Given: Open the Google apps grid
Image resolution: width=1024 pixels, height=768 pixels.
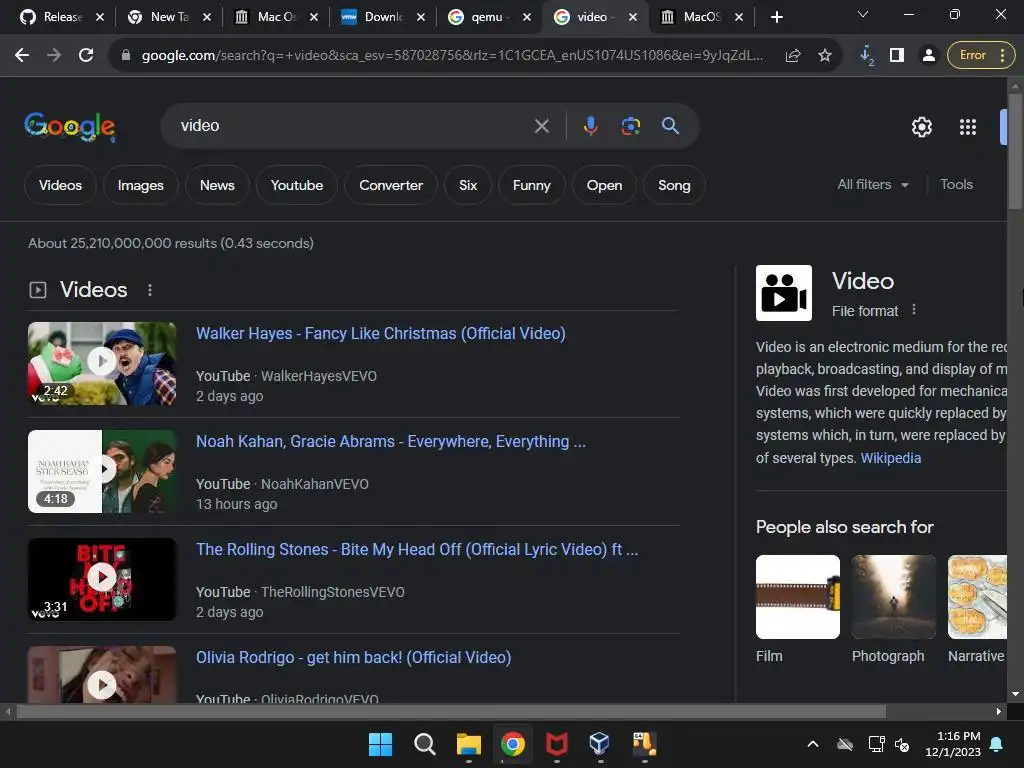Looking at the screenshot, I should 967,127.
